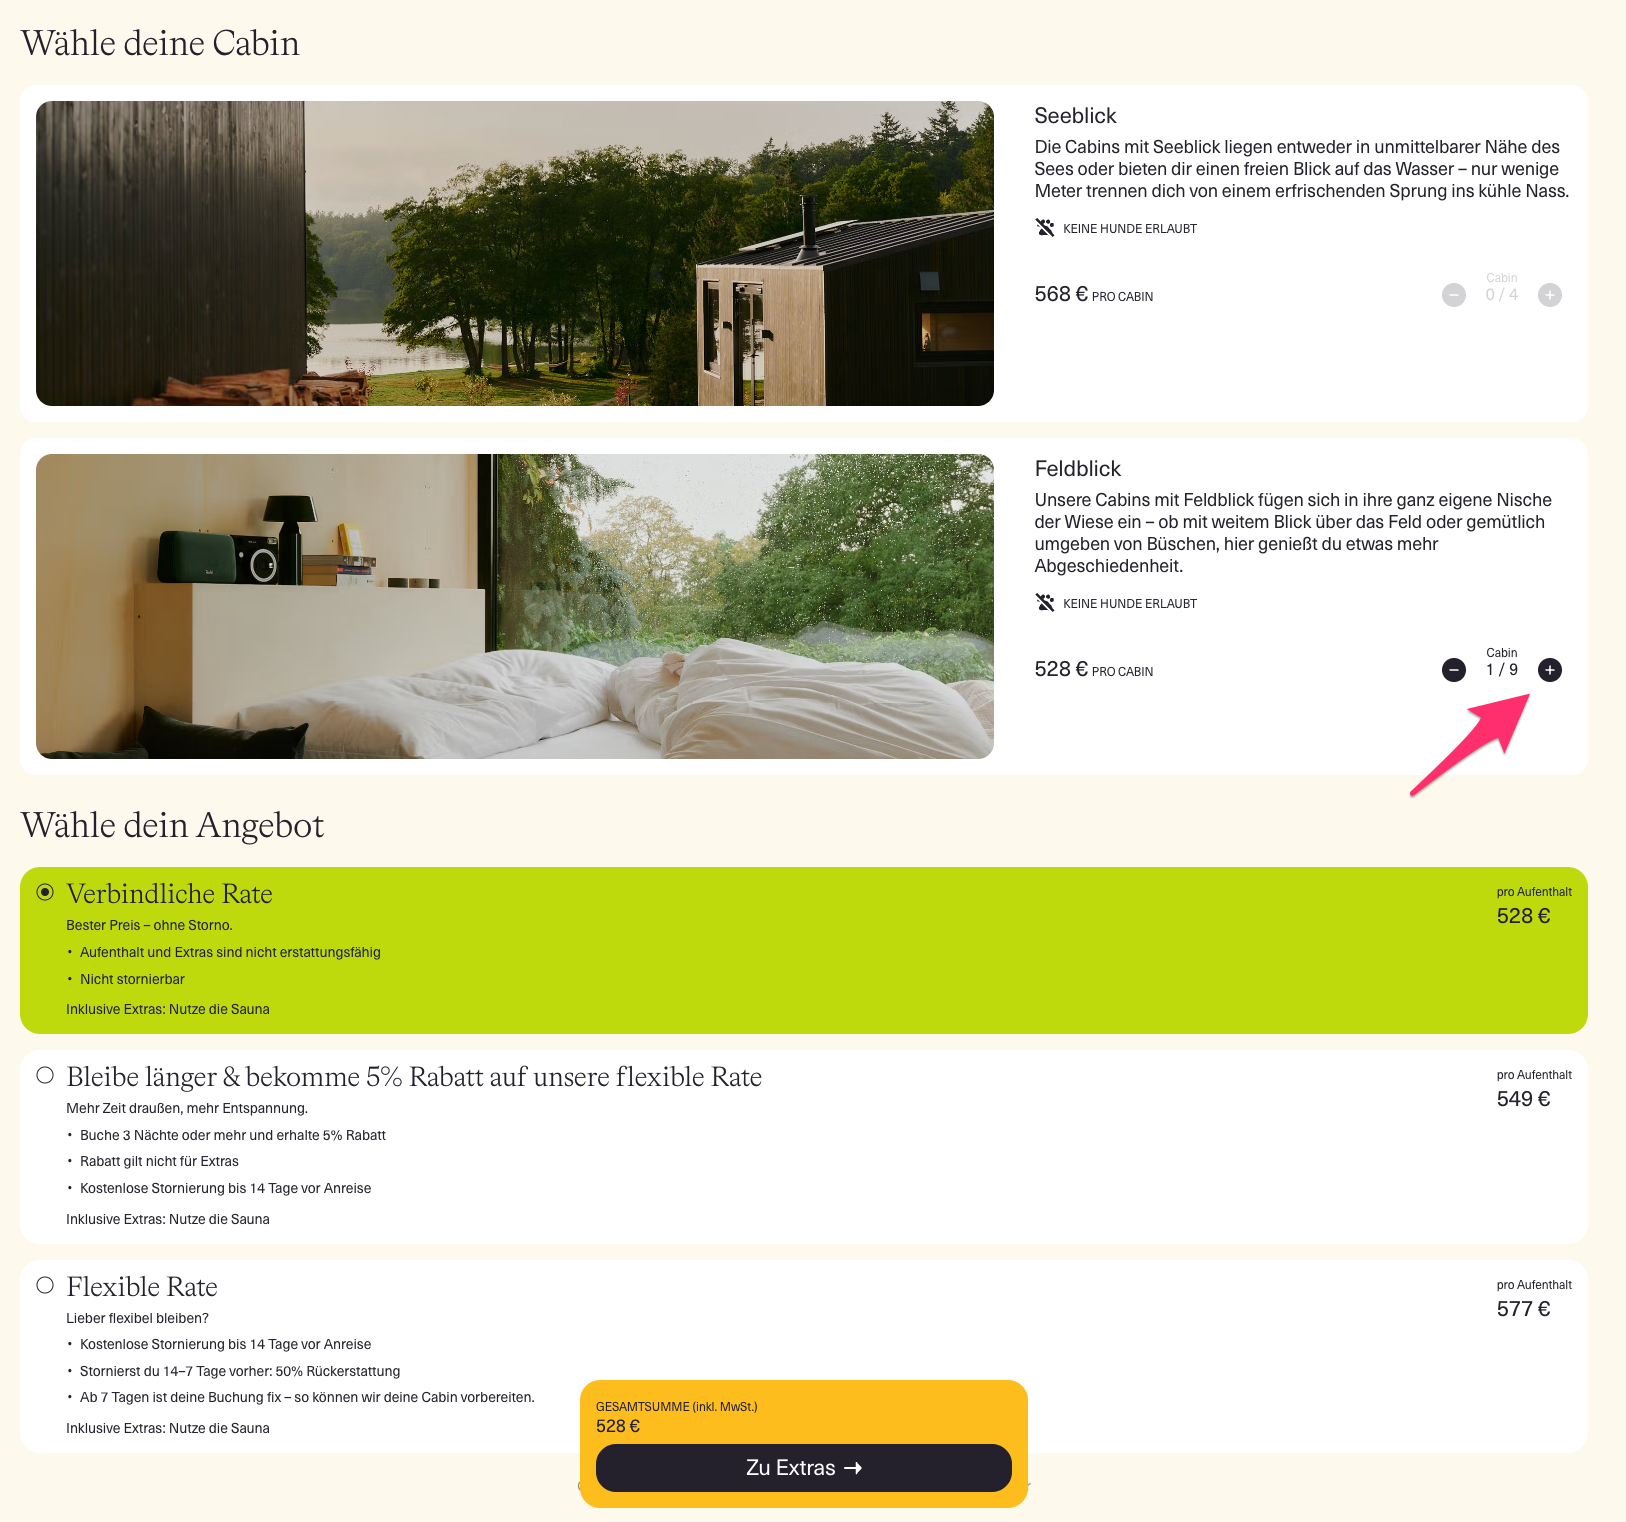Click the Flexible Rate offer heading

(x=142, y=1287)
